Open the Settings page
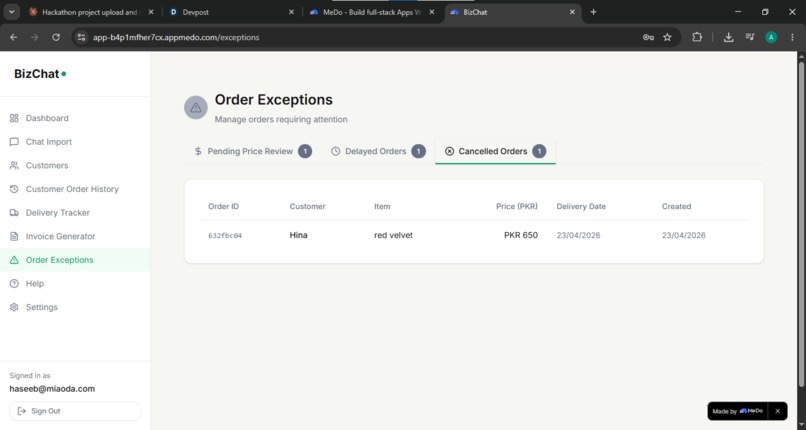This screenshot has width=806, height=430. pos(75,307)
